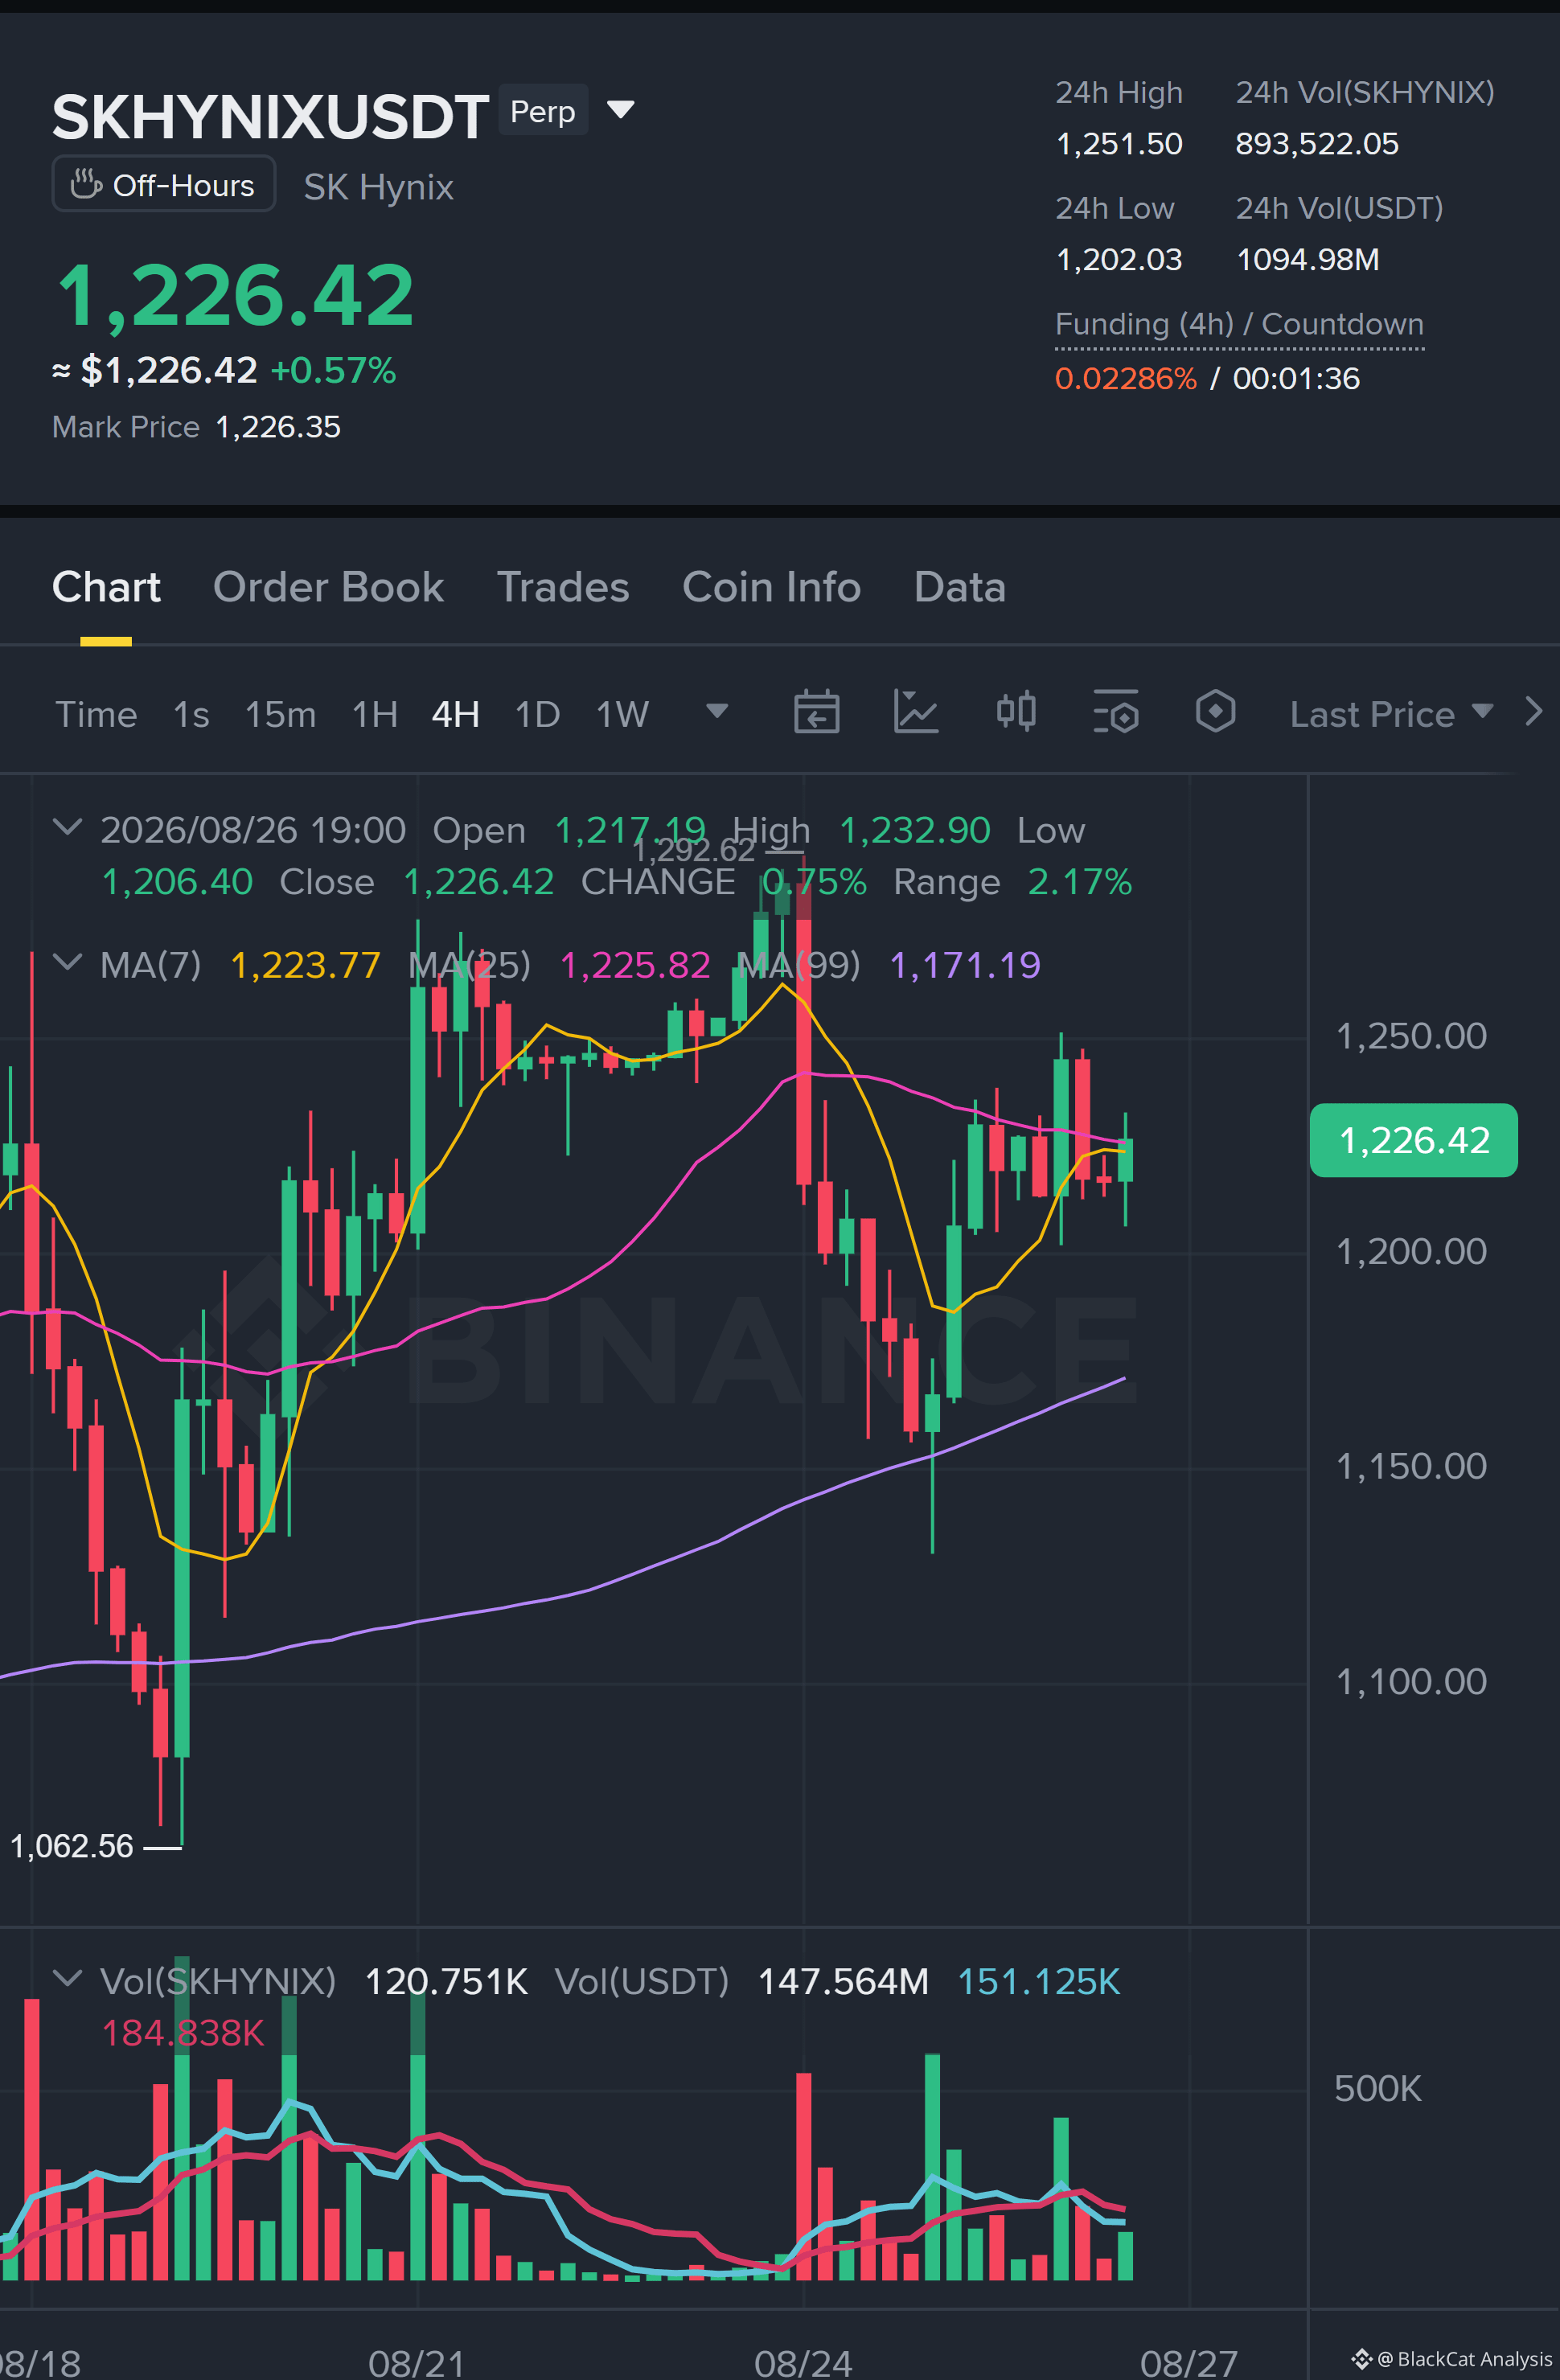Open the Data tab
Image resolution: width=1560 pixels, height=2380 pixels.
click(959, 587)
